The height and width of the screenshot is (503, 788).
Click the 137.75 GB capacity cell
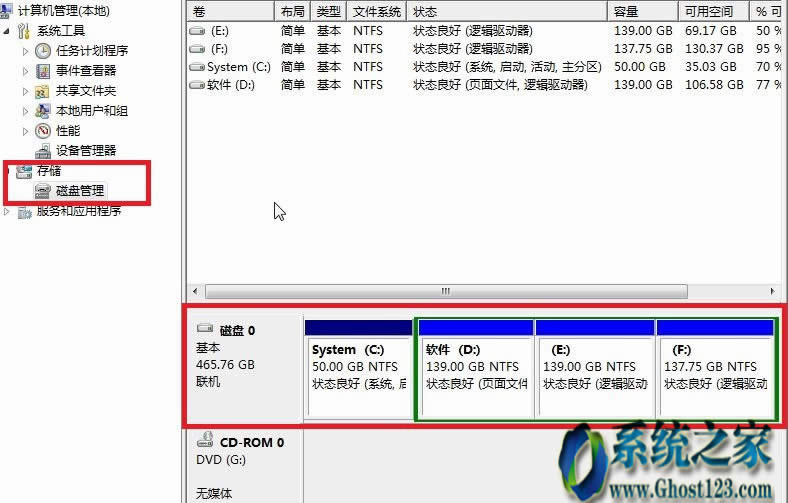(643, 49)
